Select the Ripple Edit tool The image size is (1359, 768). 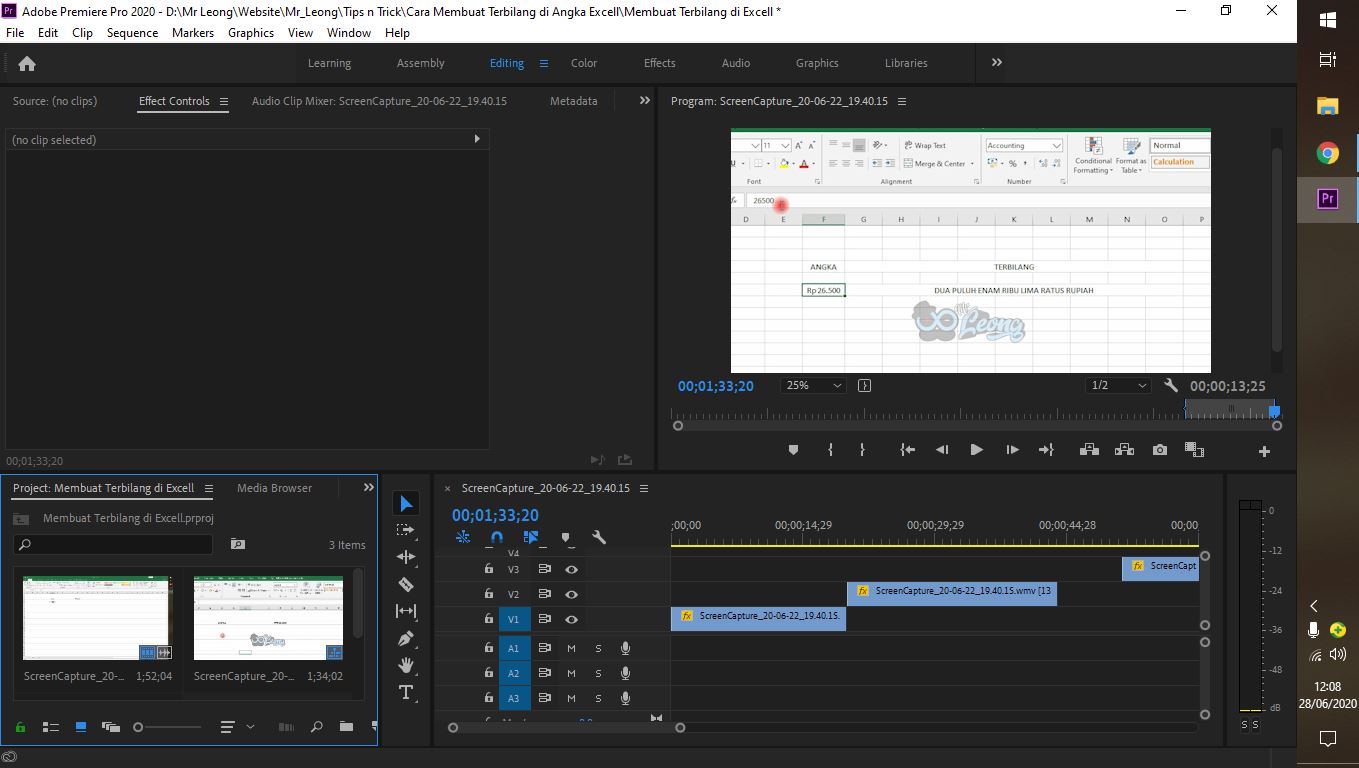405,557
